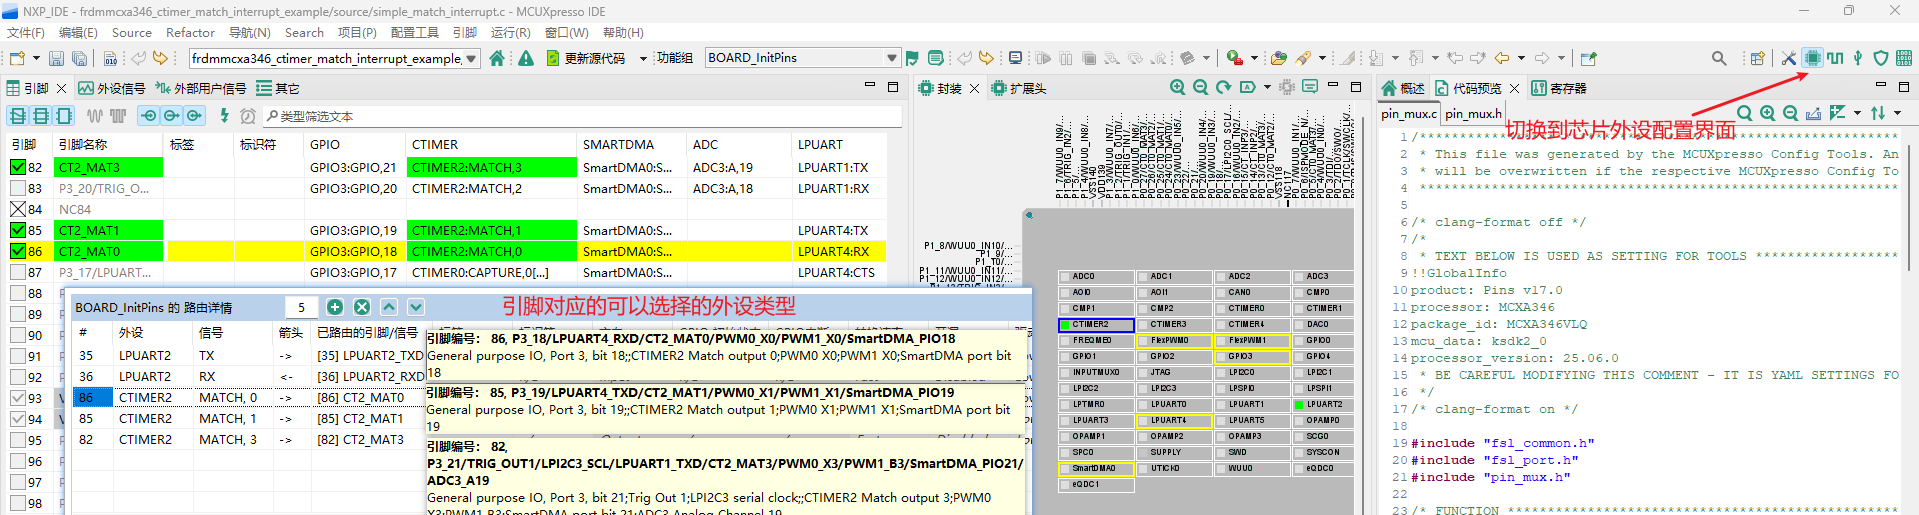Open the Refactor menu
Image resolution: width=1919 pixels, height=515 pixels.
click(190, 33)
